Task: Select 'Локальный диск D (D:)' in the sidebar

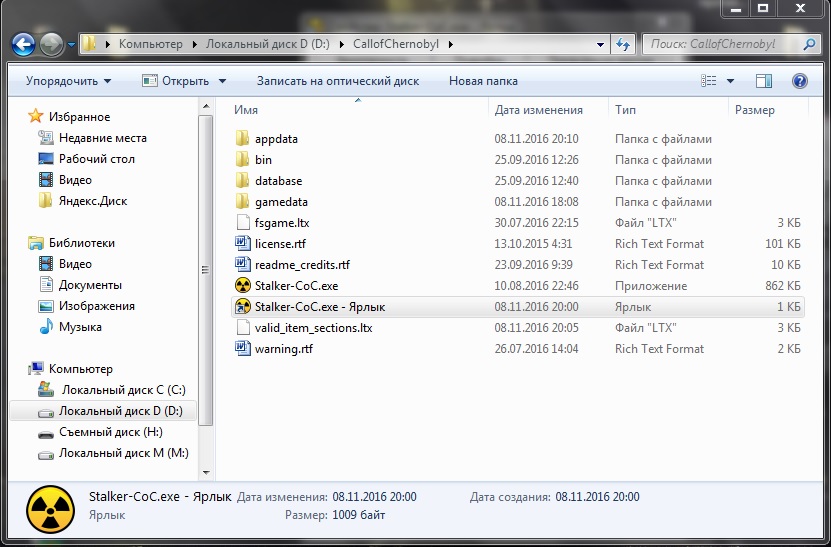Action: click(121, 411)
